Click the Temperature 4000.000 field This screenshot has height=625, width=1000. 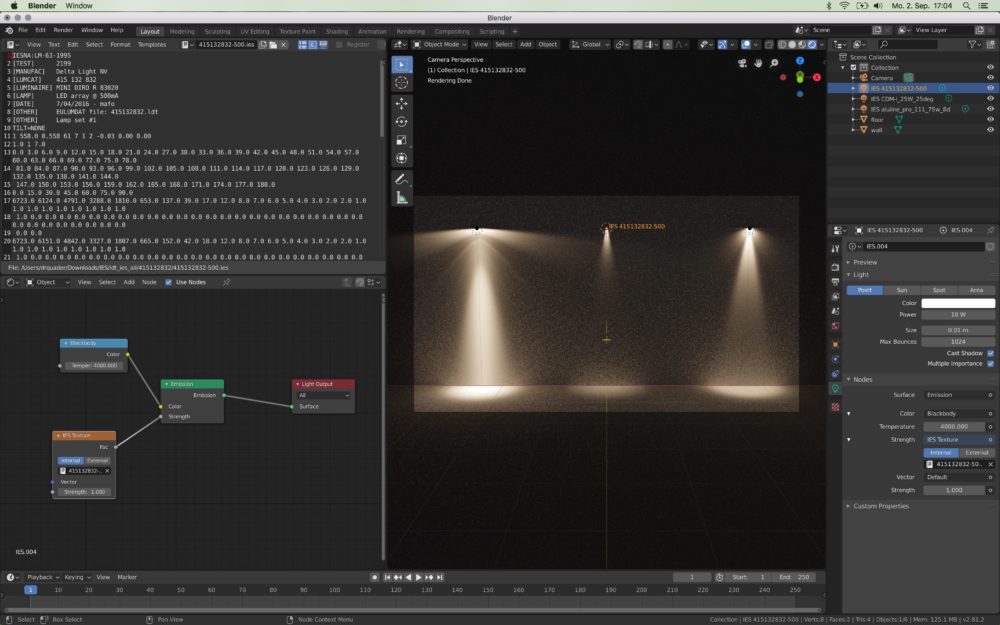954,427
